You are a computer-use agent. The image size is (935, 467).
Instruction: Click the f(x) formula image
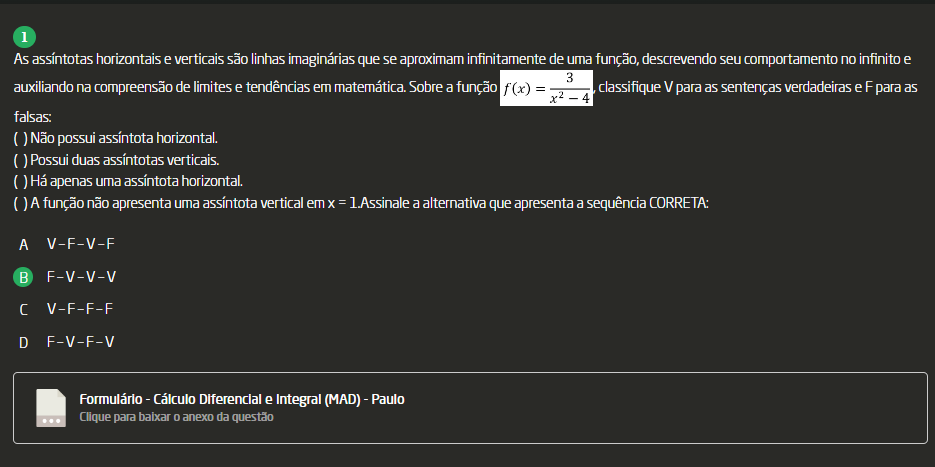[546, 88]
